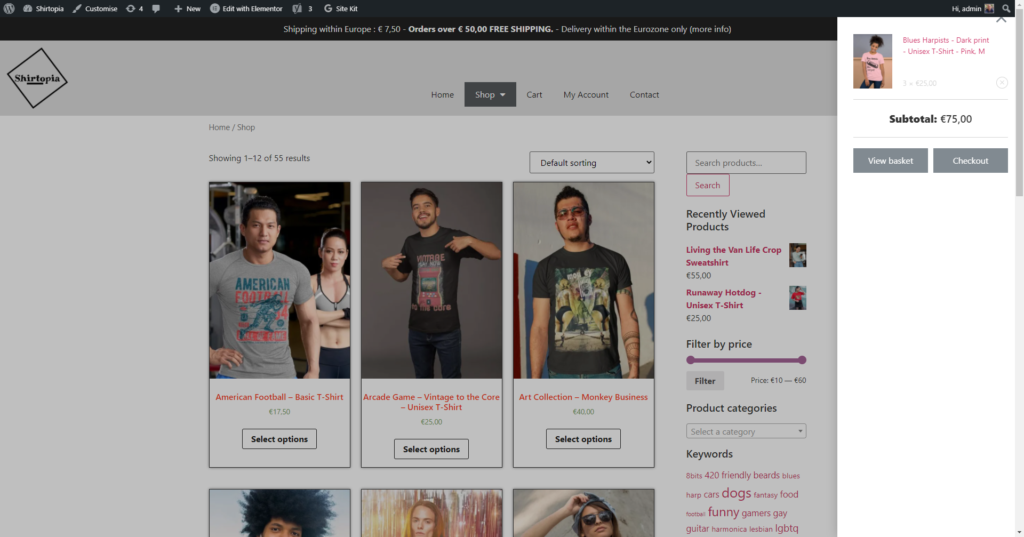
Task: Click the Filter price button
Action: click(705, 381)
